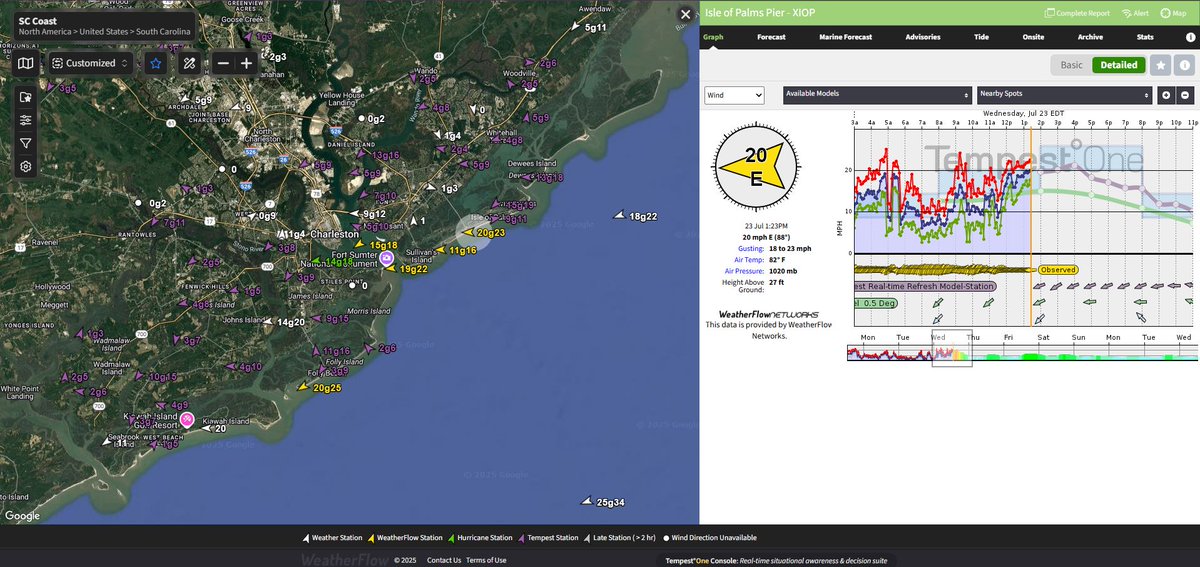Select Sat on the timeline overview strip
Image resolution: width=1200 pixels, height=567 pixels.
(1043, 337)
